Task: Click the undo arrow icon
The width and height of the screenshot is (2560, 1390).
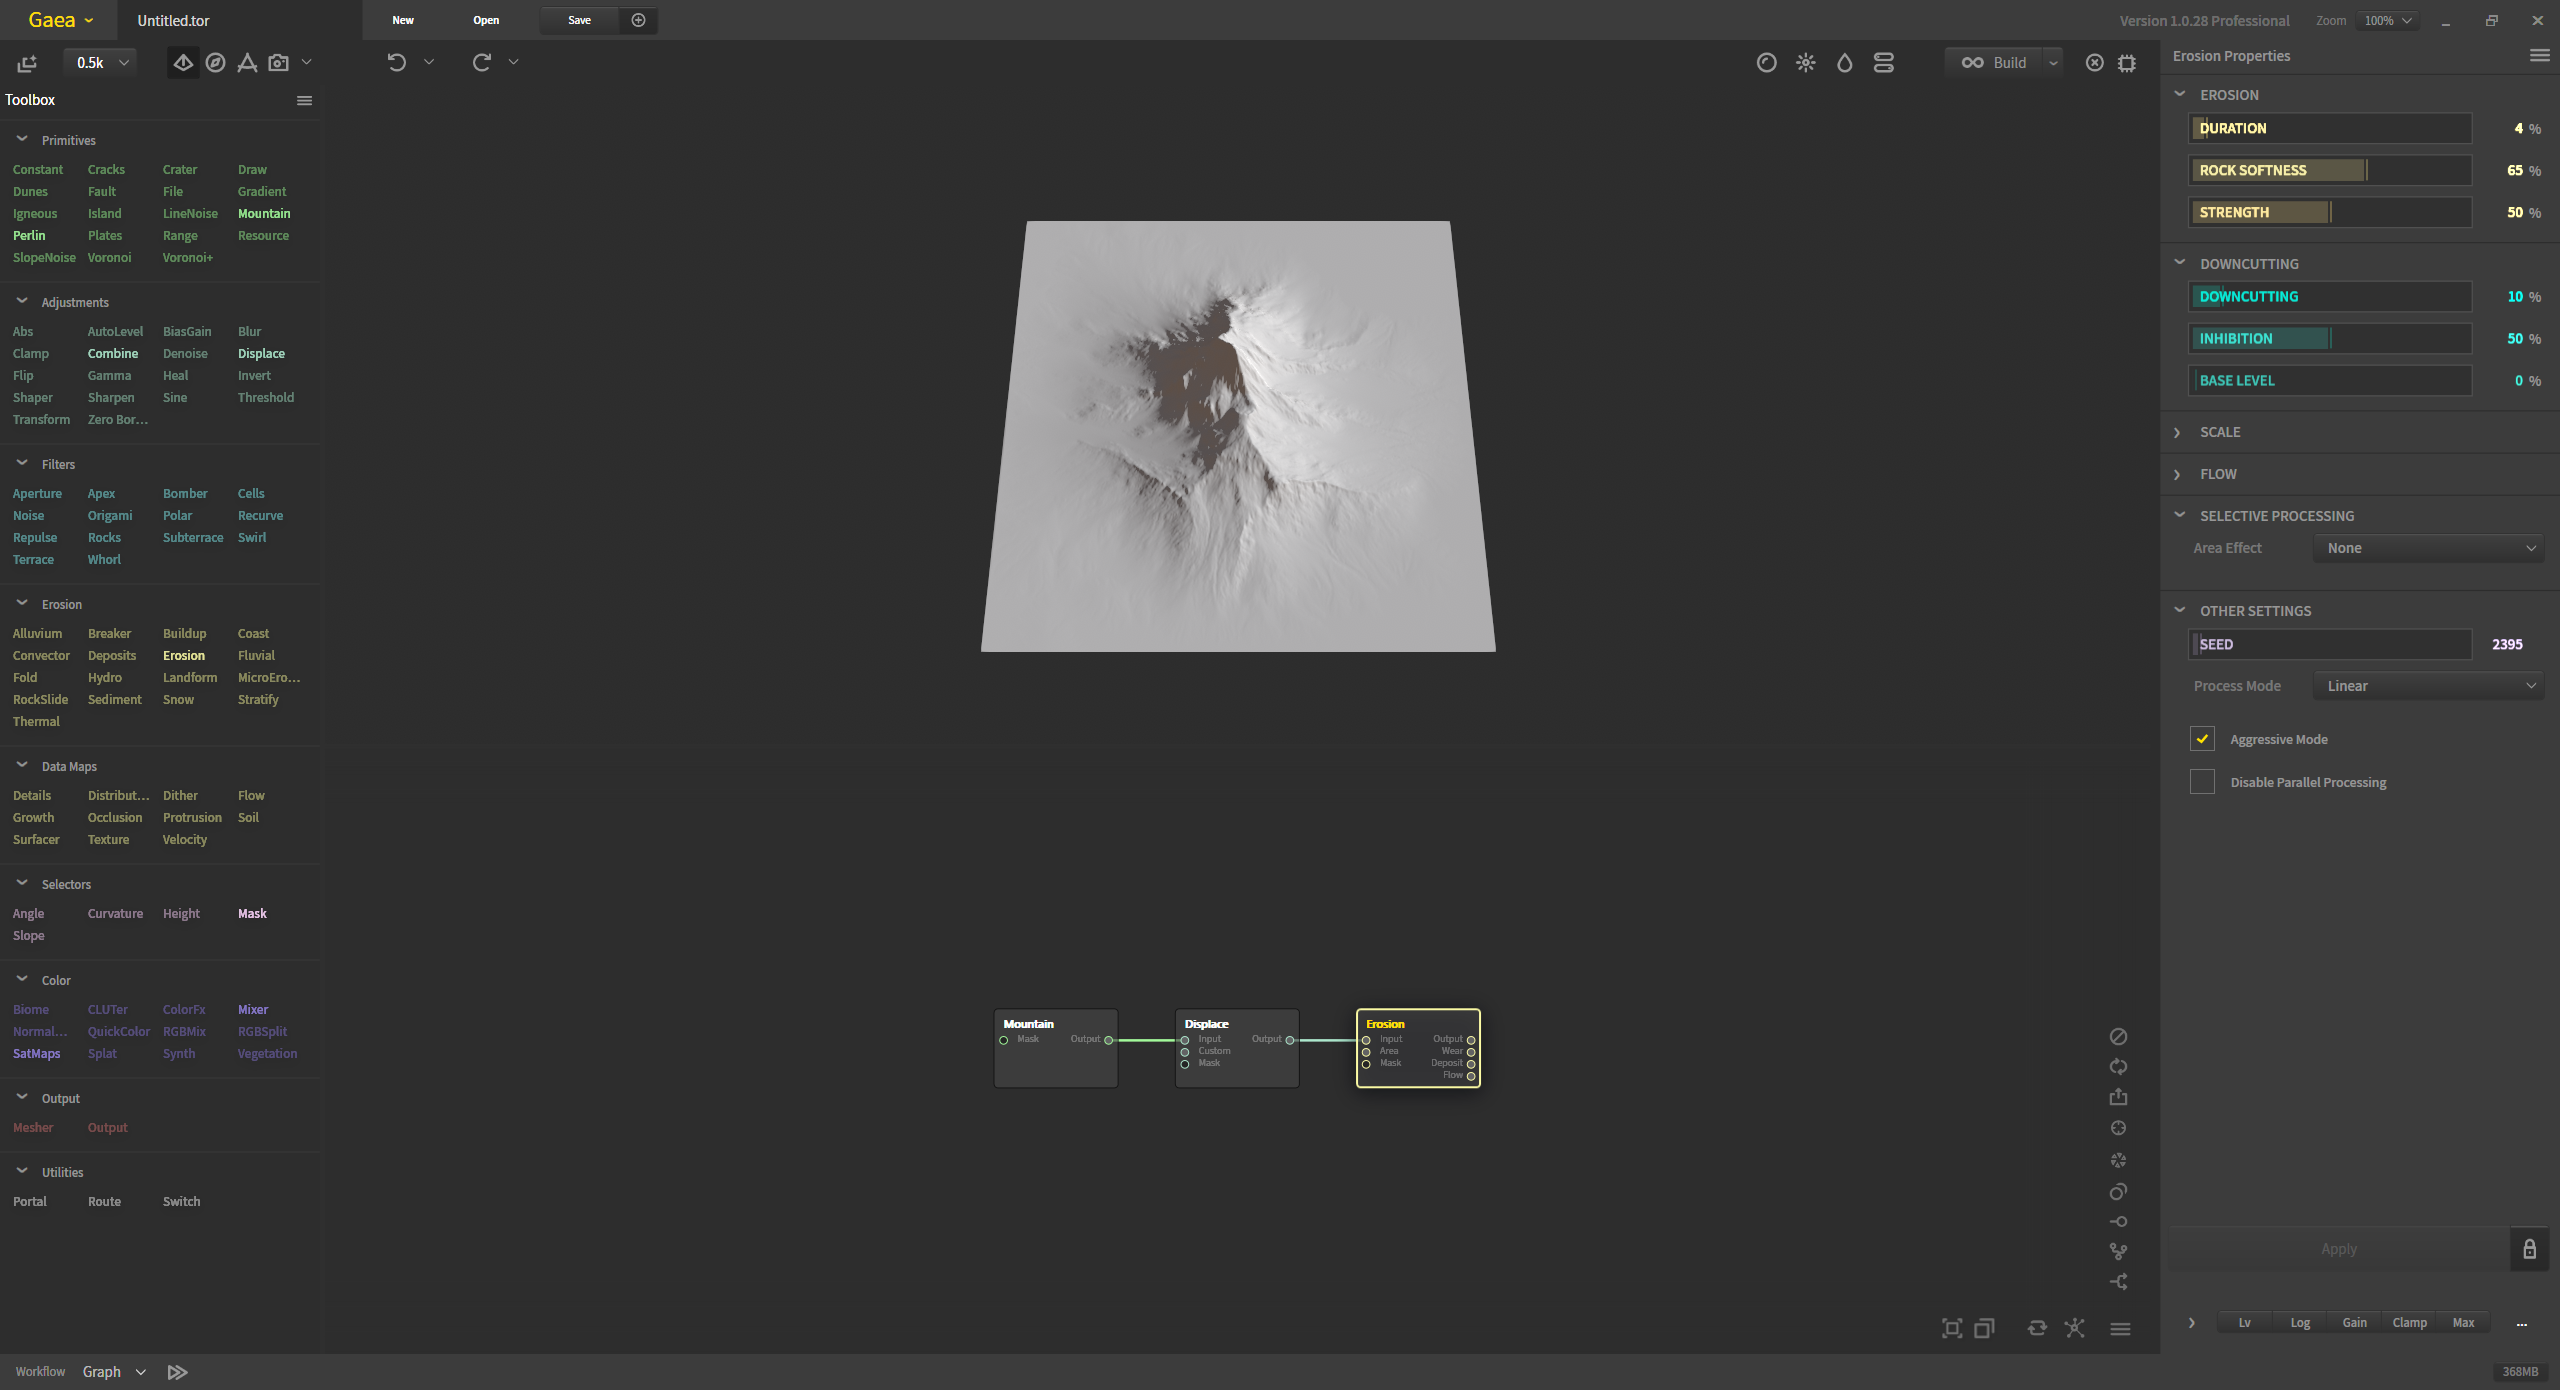Action: point(397,62)
